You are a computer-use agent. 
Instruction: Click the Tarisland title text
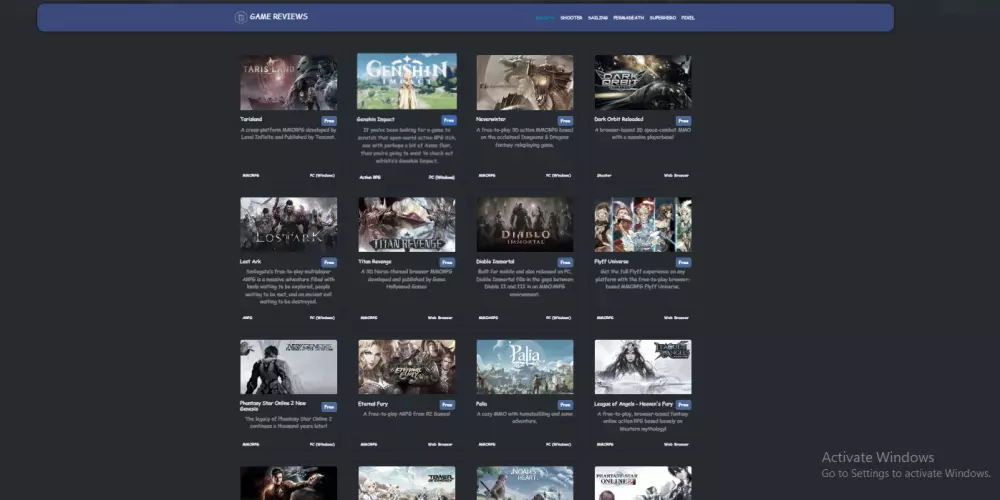[251, 119]
